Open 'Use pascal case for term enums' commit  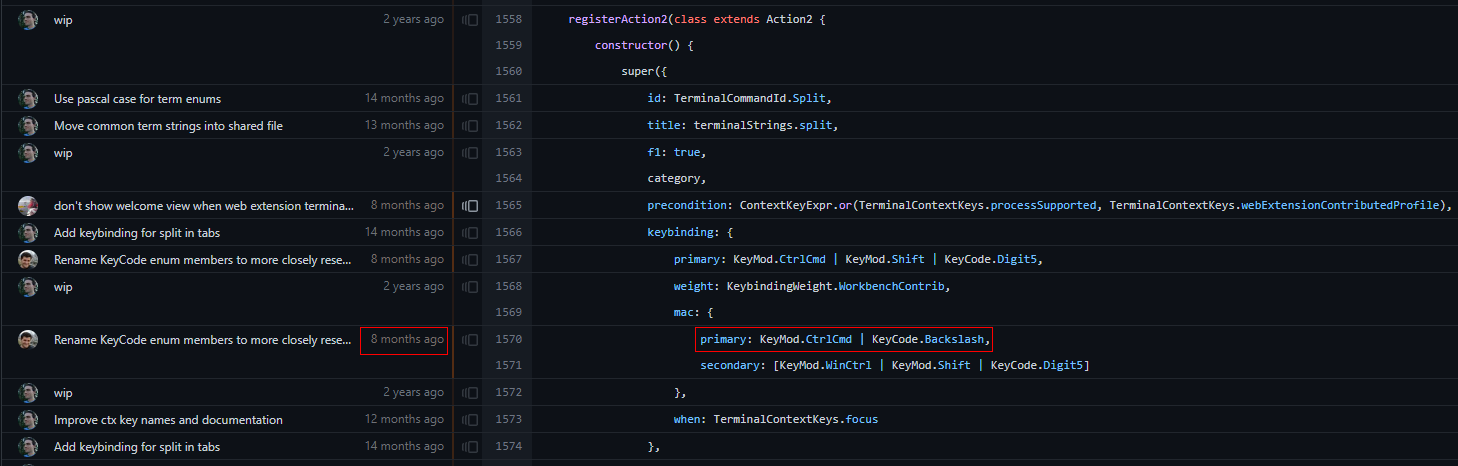(x=138, y=99)
